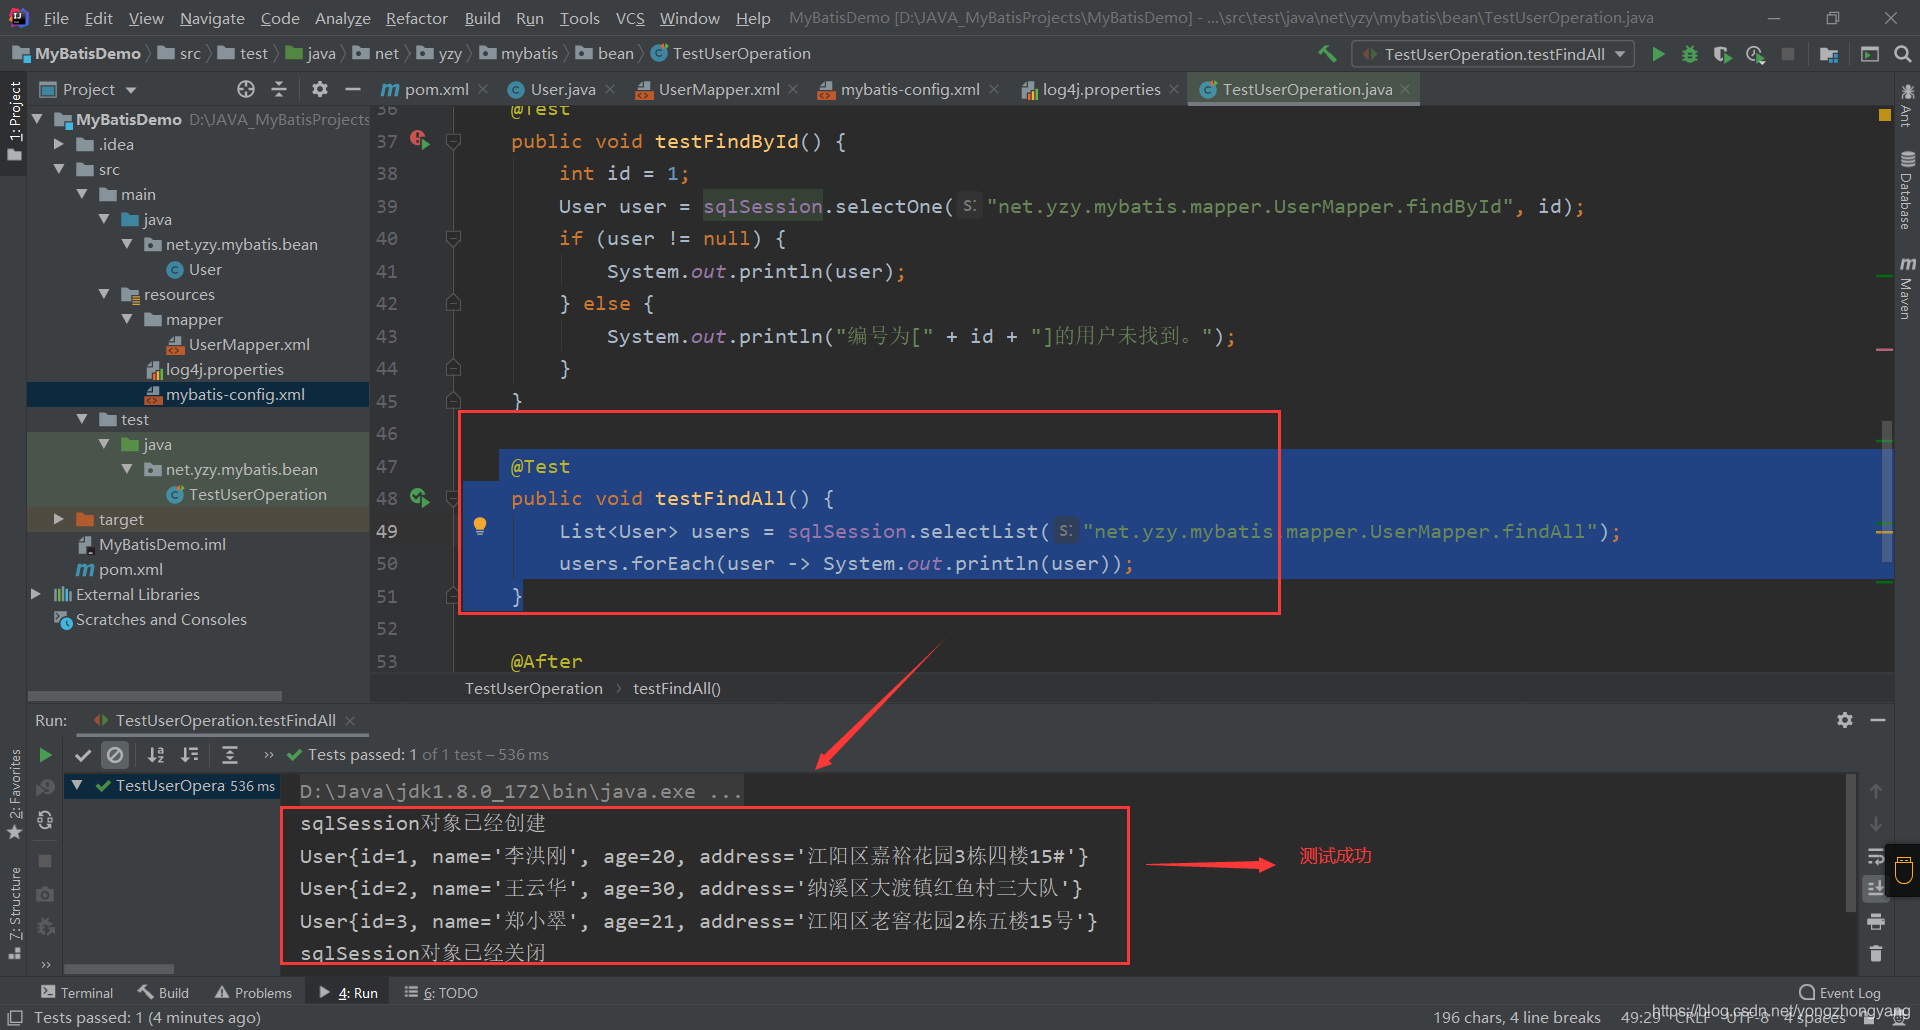
Task: Click the run gutter icon at line 37
Action: point(419,141)
